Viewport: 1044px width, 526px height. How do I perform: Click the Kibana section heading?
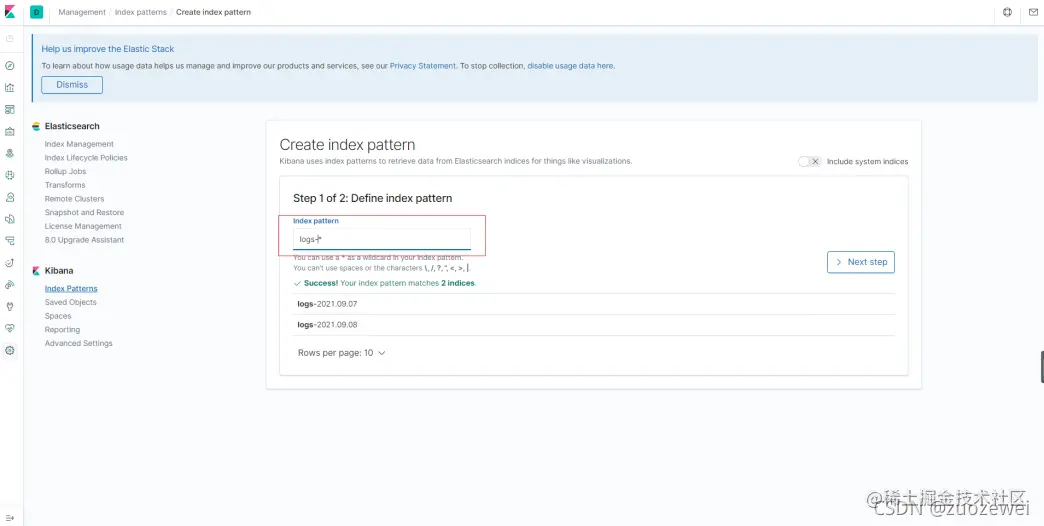tap(59, 271)
